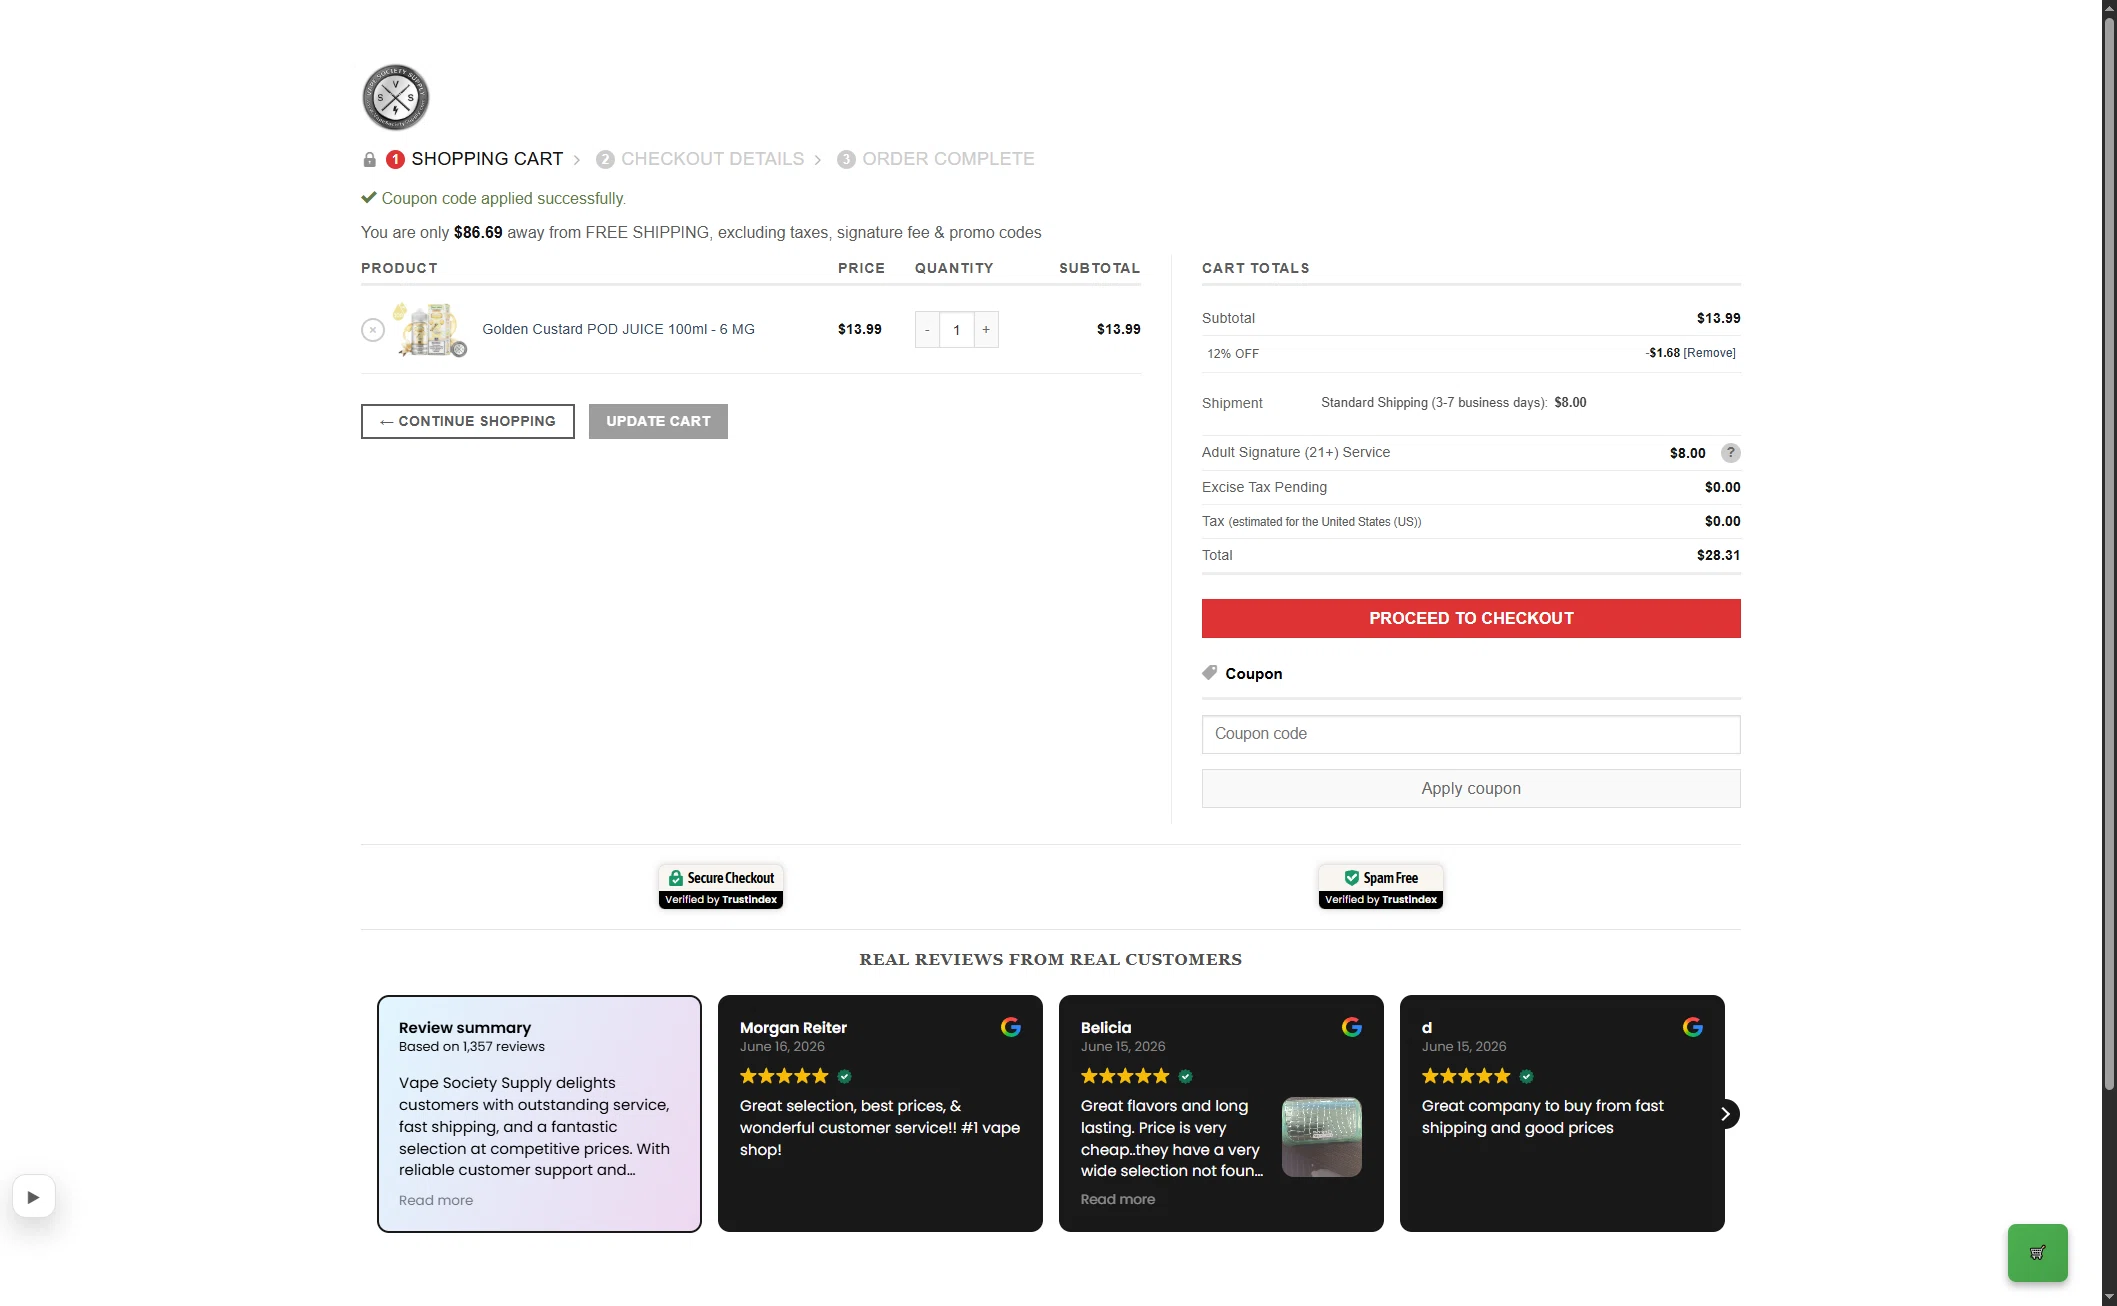Screen dimensions: 2117x1306
Task: Increase quantity with the plus button
Action: coord(986,330)
